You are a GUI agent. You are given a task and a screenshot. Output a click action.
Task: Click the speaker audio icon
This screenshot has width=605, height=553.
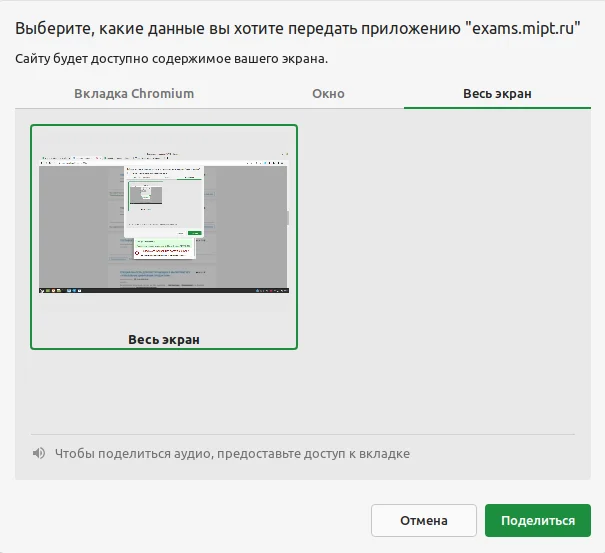(x=39, y=453)
